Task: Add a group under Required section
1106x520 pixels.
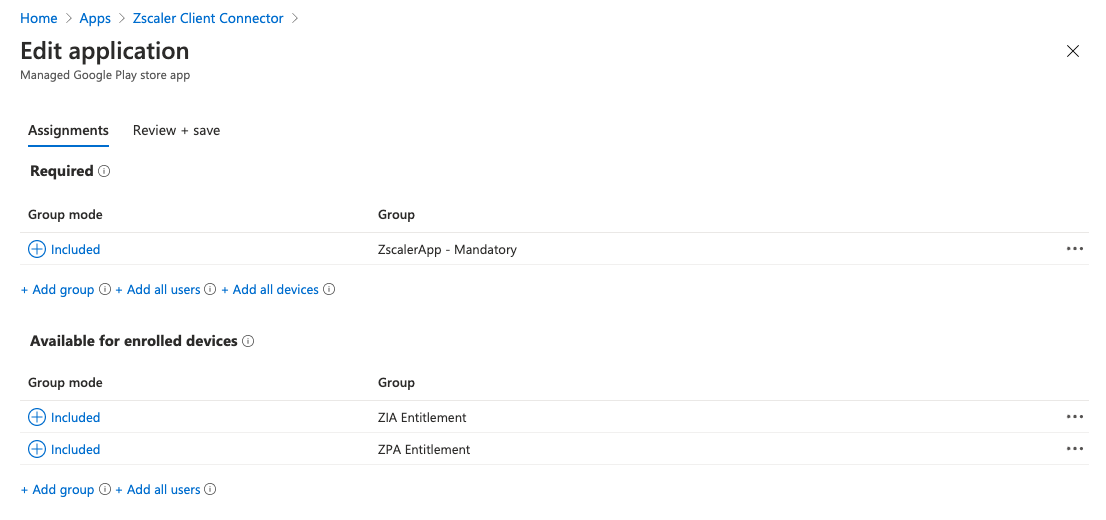Action: pos(58,290)
